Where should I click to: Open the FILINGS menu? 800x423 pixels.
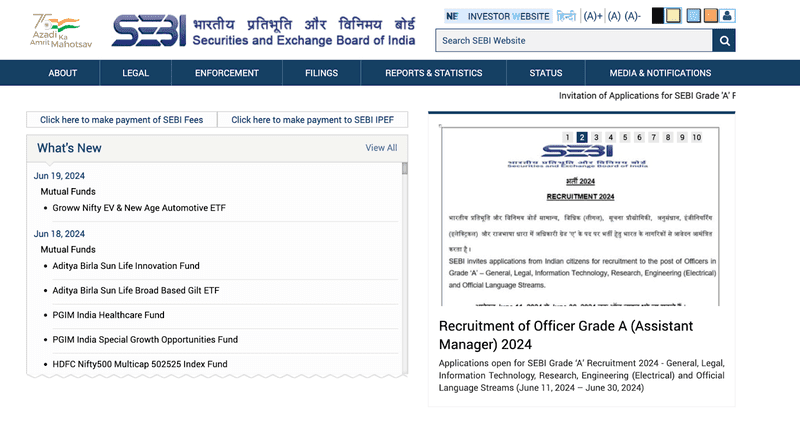pyautogui.click(x=321, y=73)
